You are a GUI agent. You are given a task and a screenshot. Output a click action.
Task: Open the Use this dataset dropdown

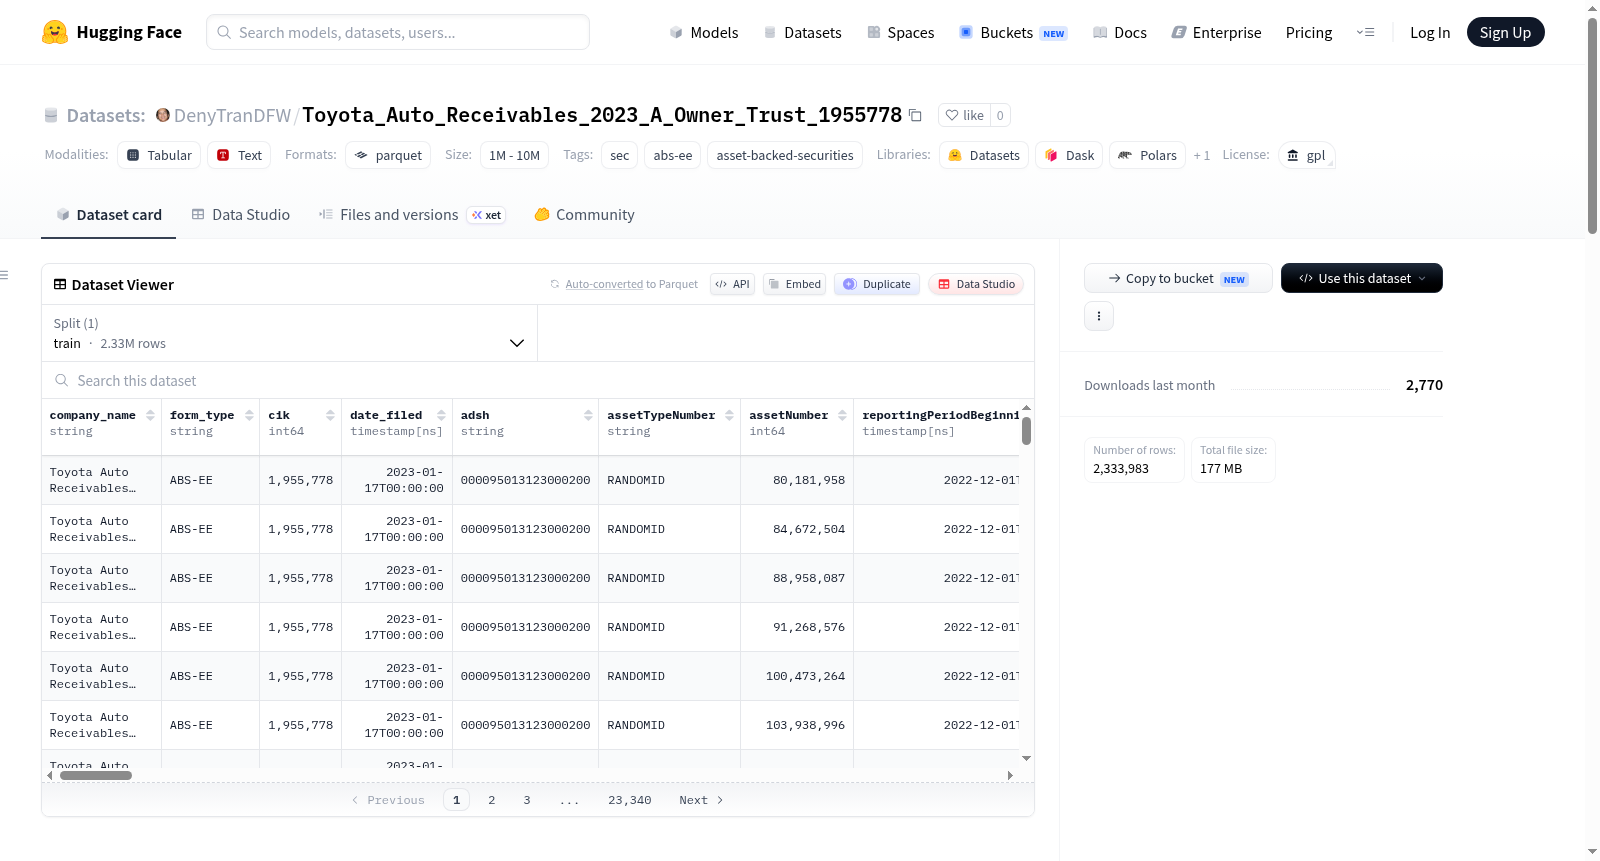[1362, 278]
